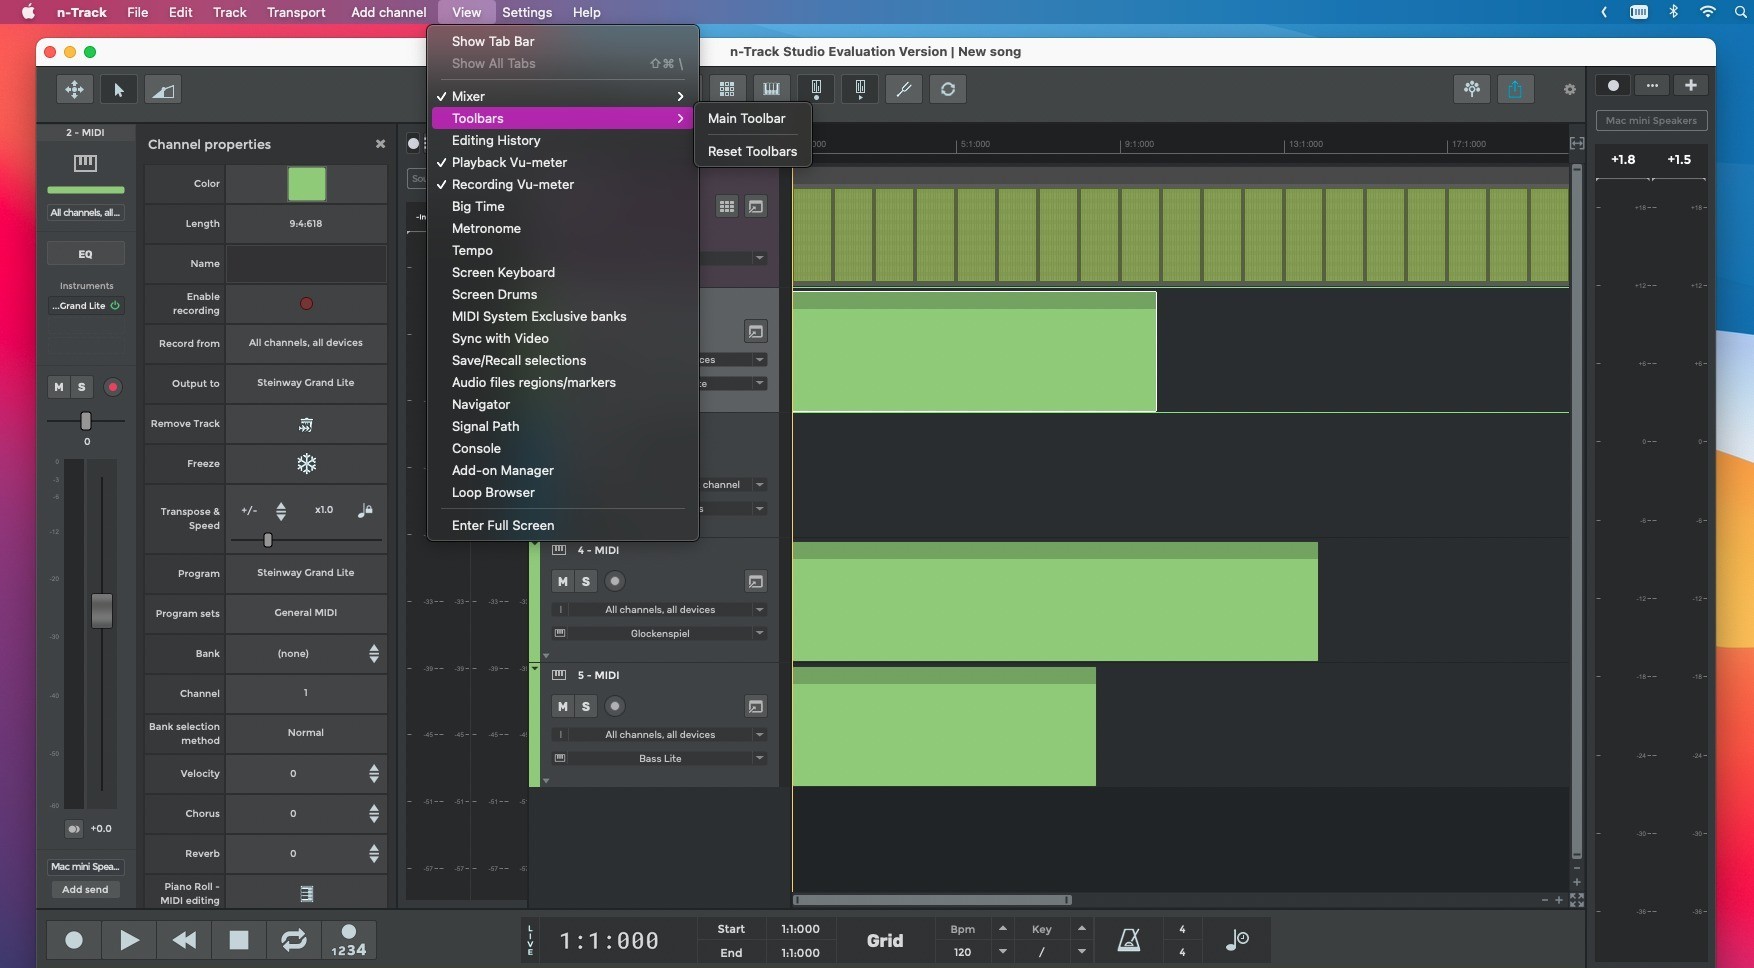Click the Freeze snowflake icon

[306, 464]
